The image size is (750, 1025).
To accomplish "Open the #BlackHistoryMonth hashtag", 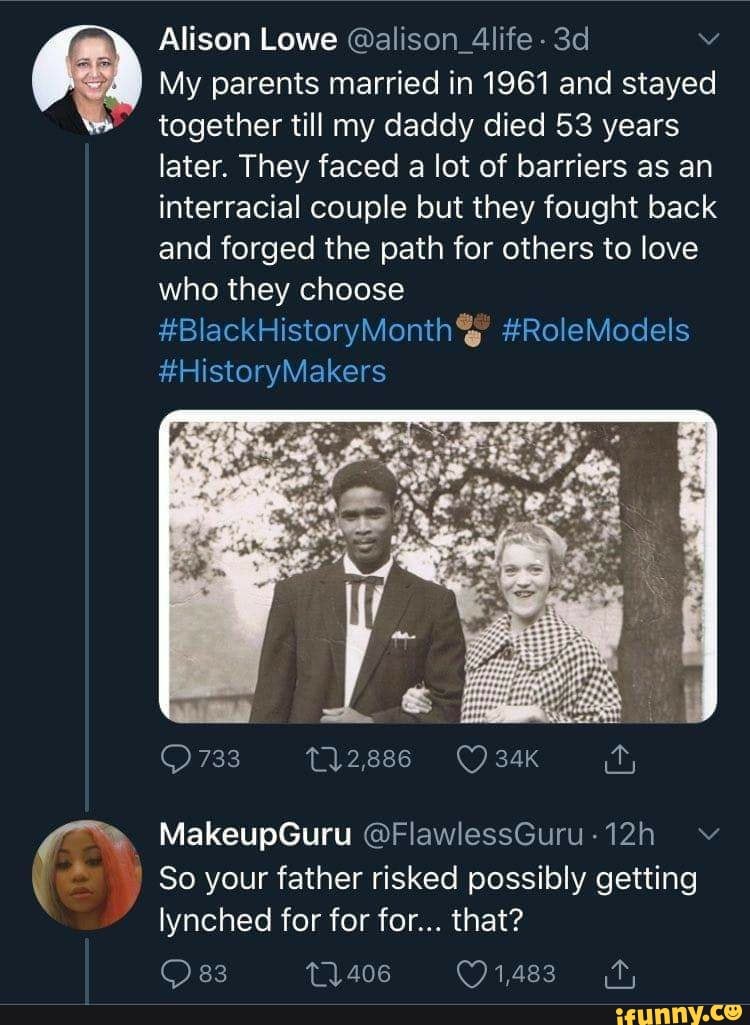I will [306, 330].
